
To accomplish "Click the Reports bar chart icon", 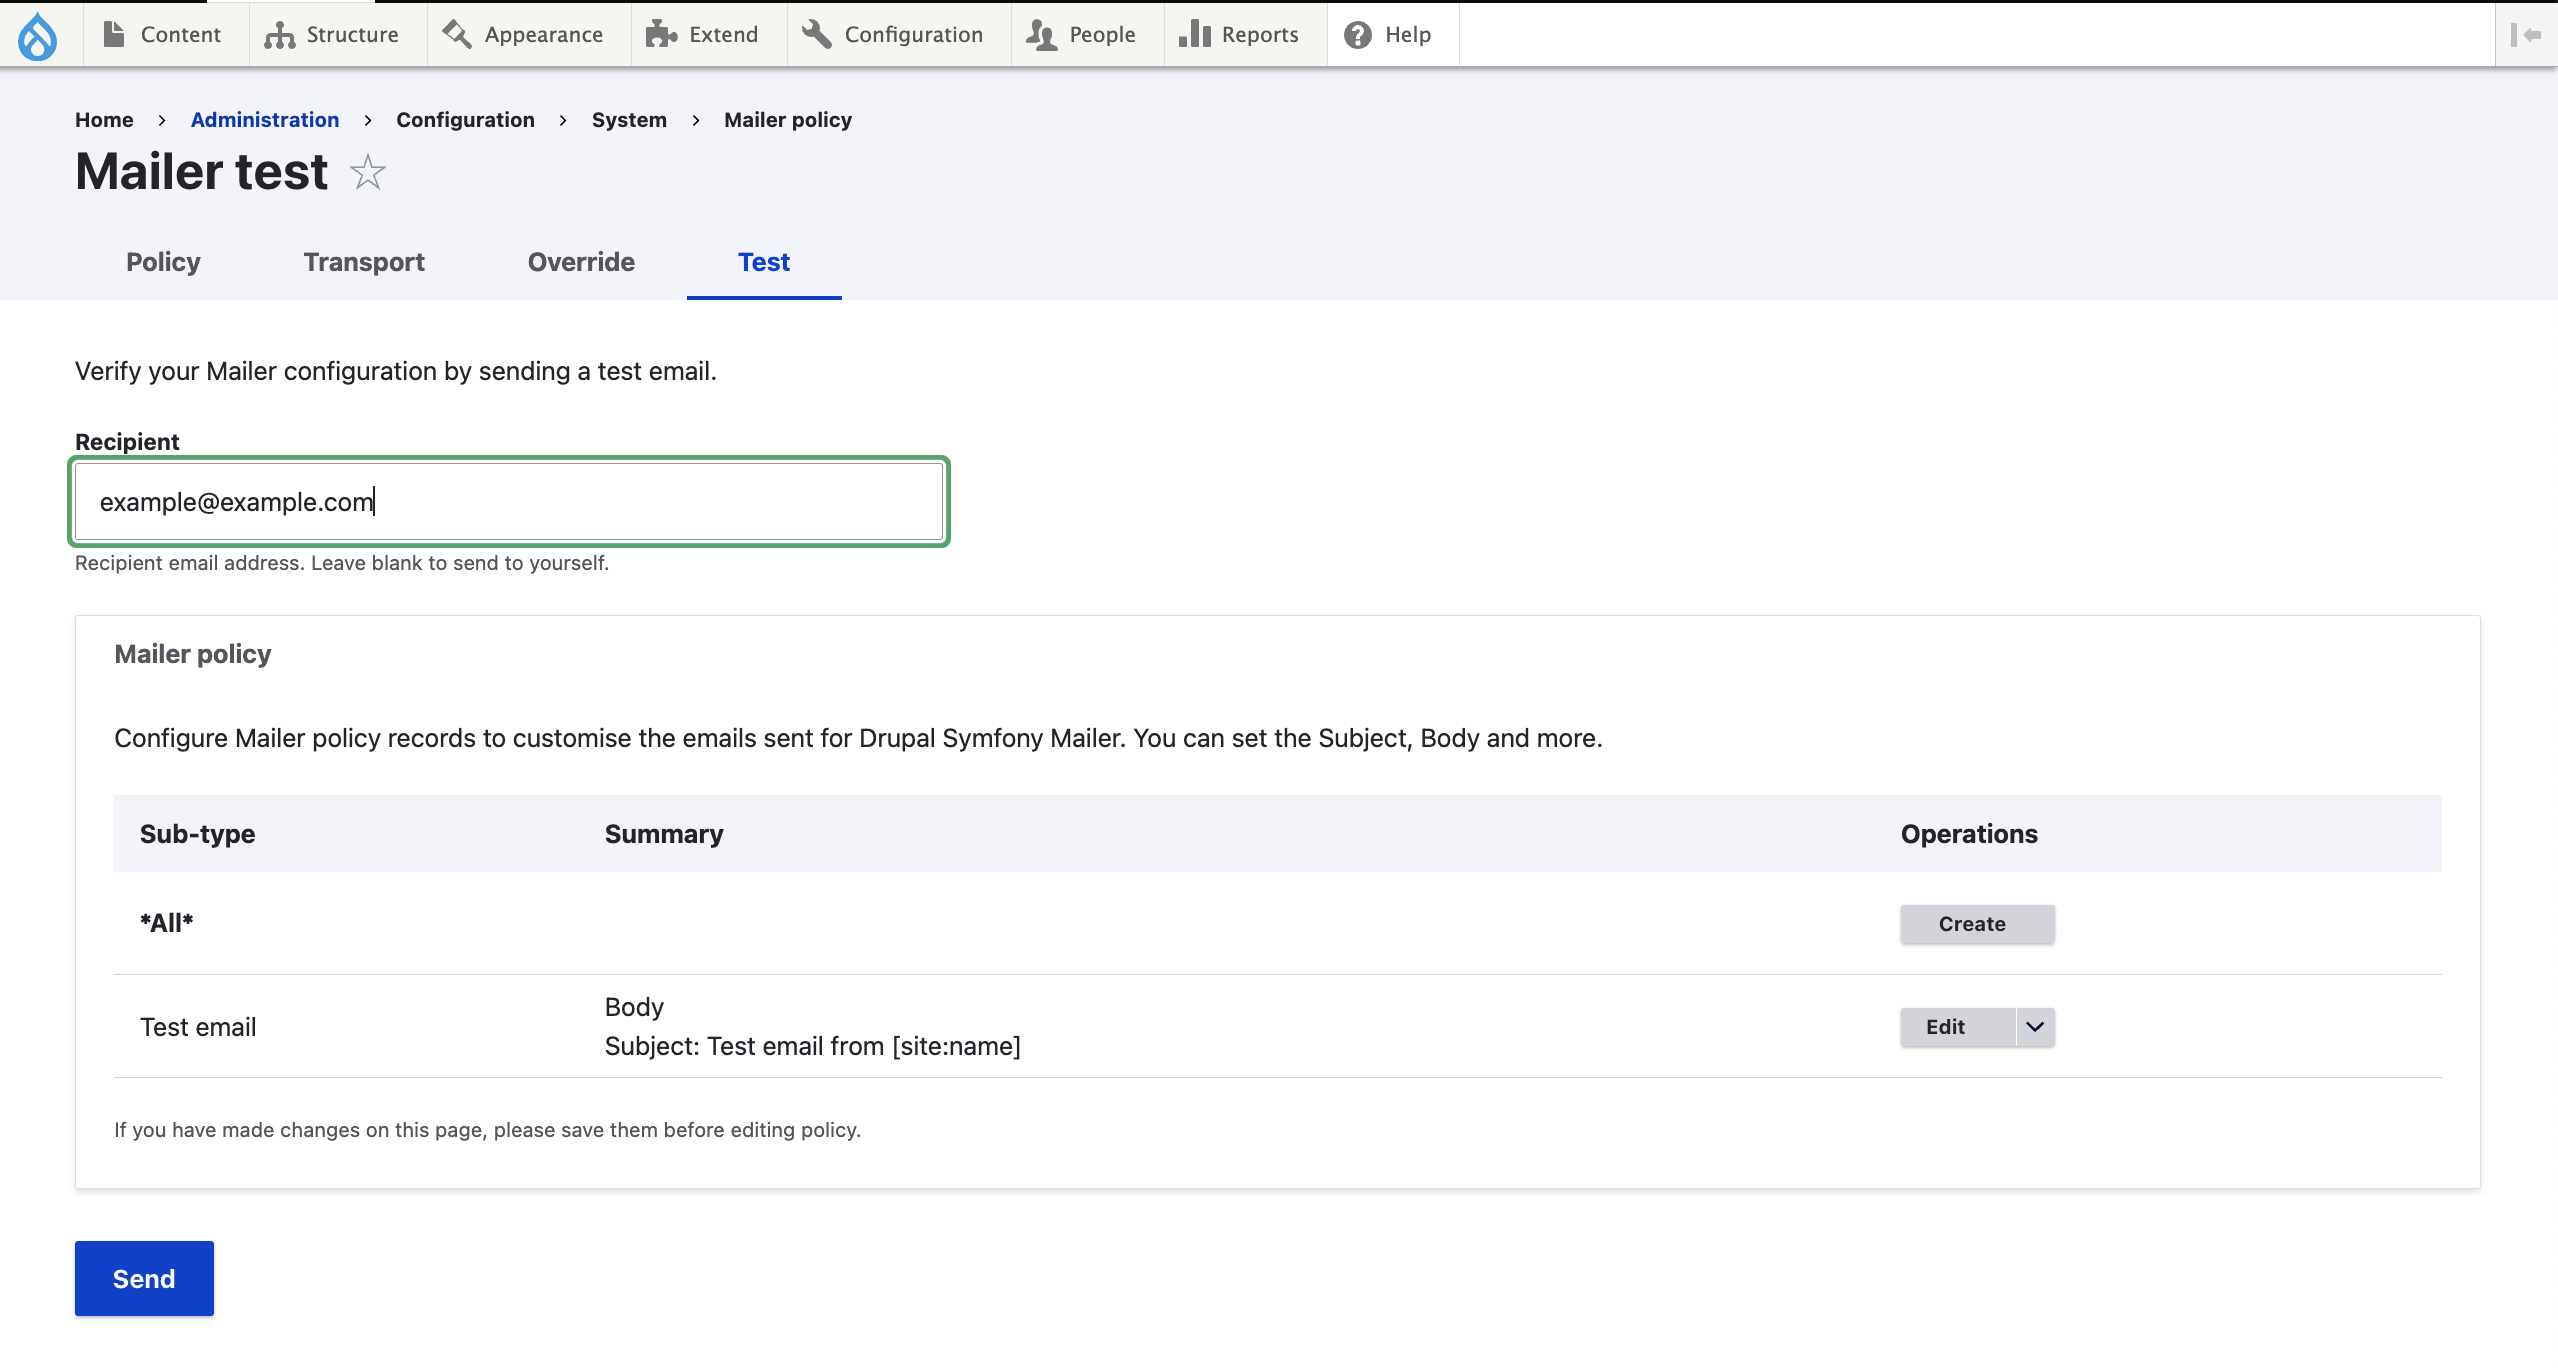I will [x=1194, y=34].
